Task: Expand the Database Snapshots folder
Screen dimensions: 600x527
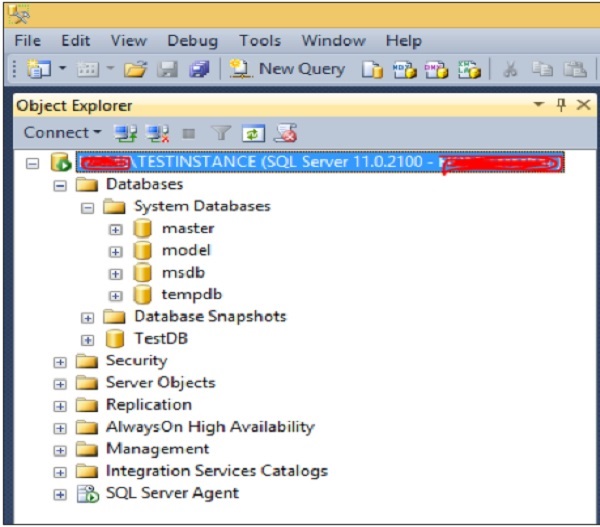Action: 88,318
